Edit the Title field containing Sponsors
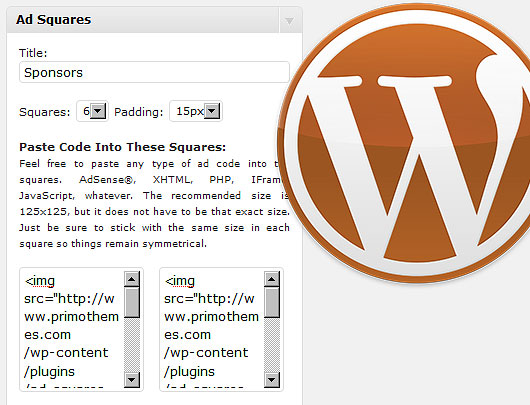This screenshot has height=405, width=530. [x=154, y=72]
